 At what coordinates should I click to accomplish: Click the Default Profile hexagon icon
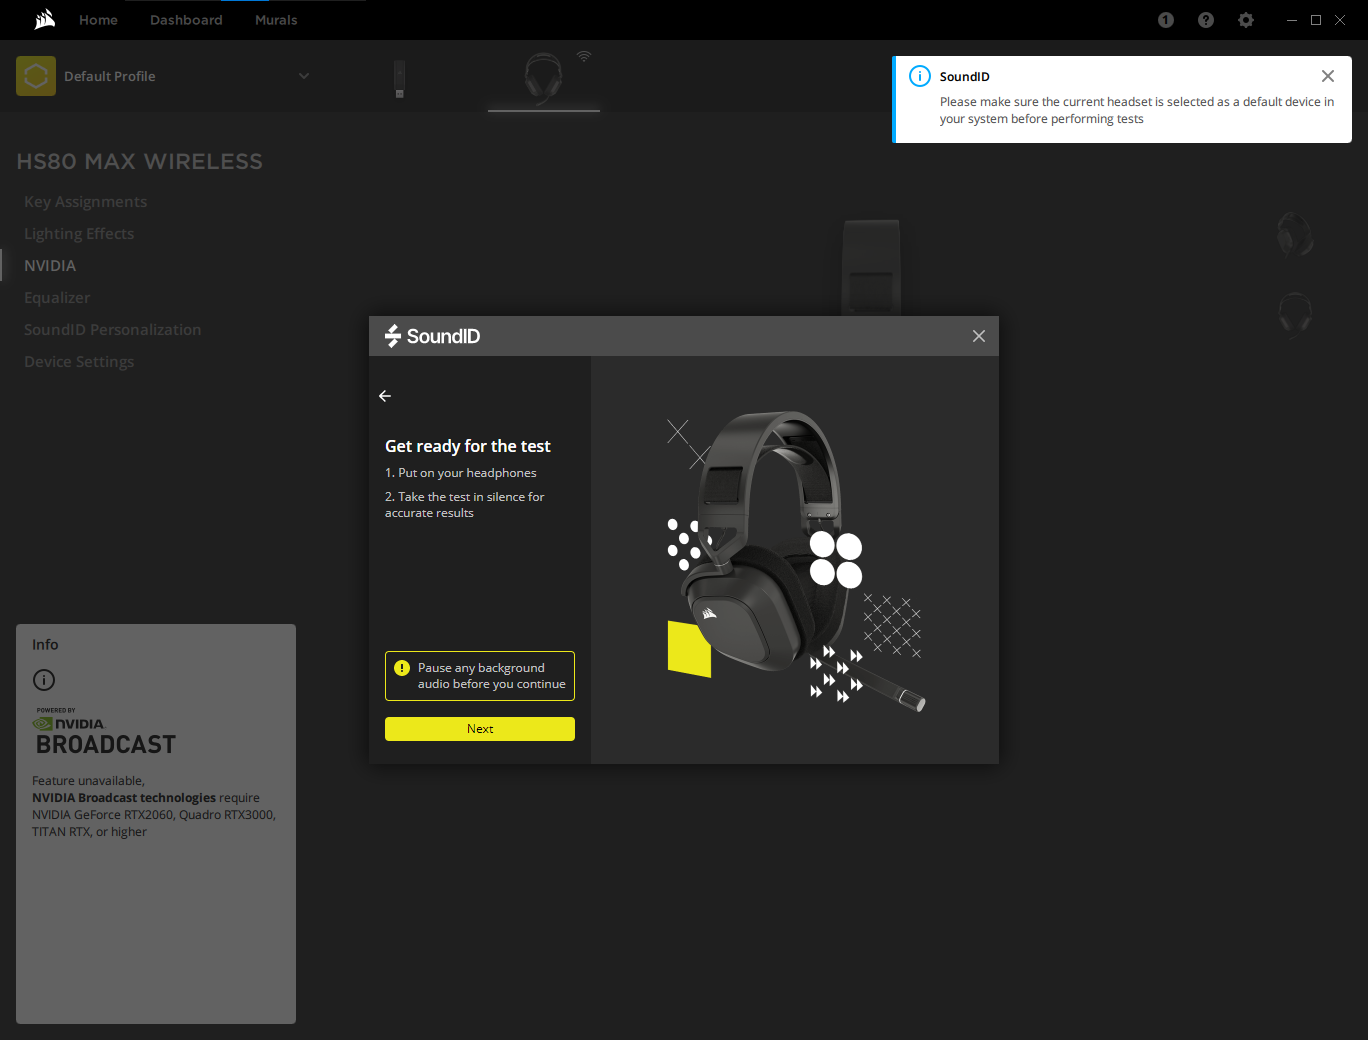36,76
